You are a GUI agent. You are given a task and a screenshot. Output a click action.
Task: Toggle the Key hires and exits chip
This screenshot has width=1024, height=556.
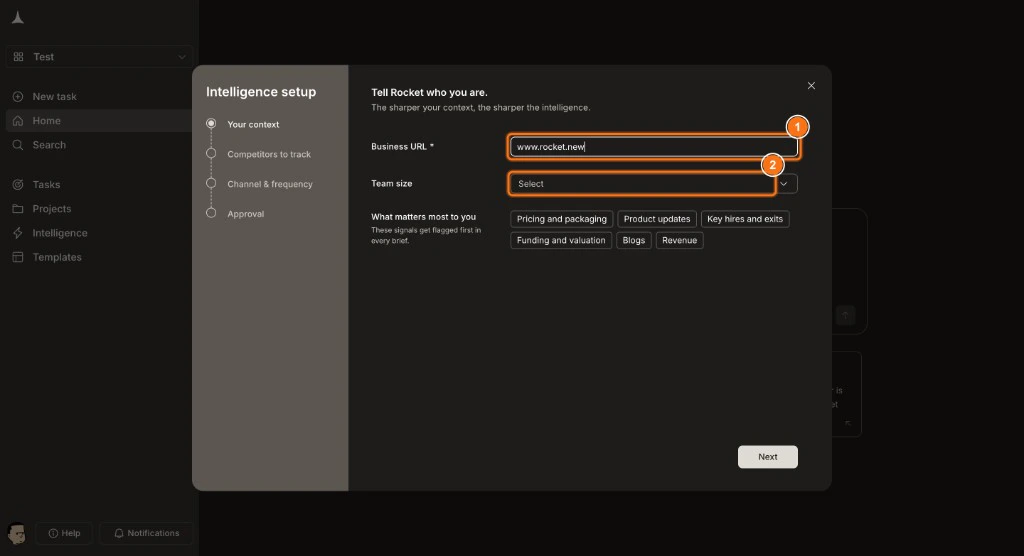pos(745,219)
